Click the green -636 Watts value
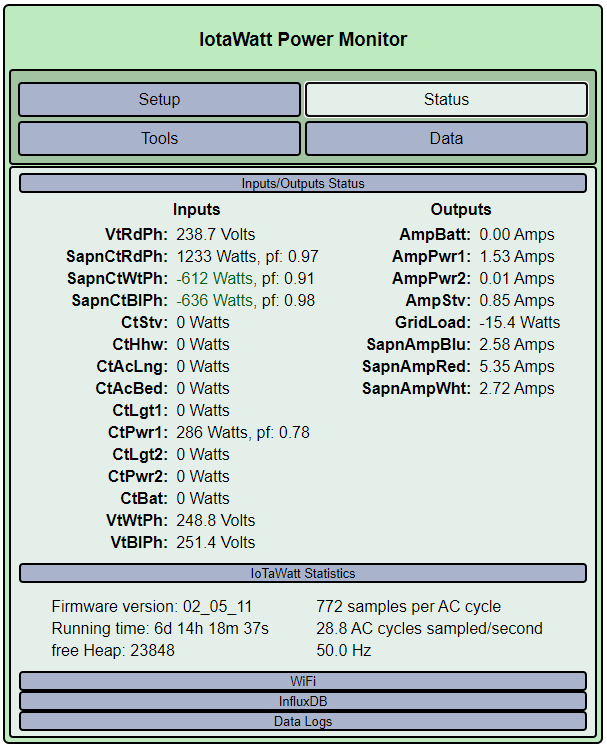Screen dimensions: 607x748 coord(214,300)
